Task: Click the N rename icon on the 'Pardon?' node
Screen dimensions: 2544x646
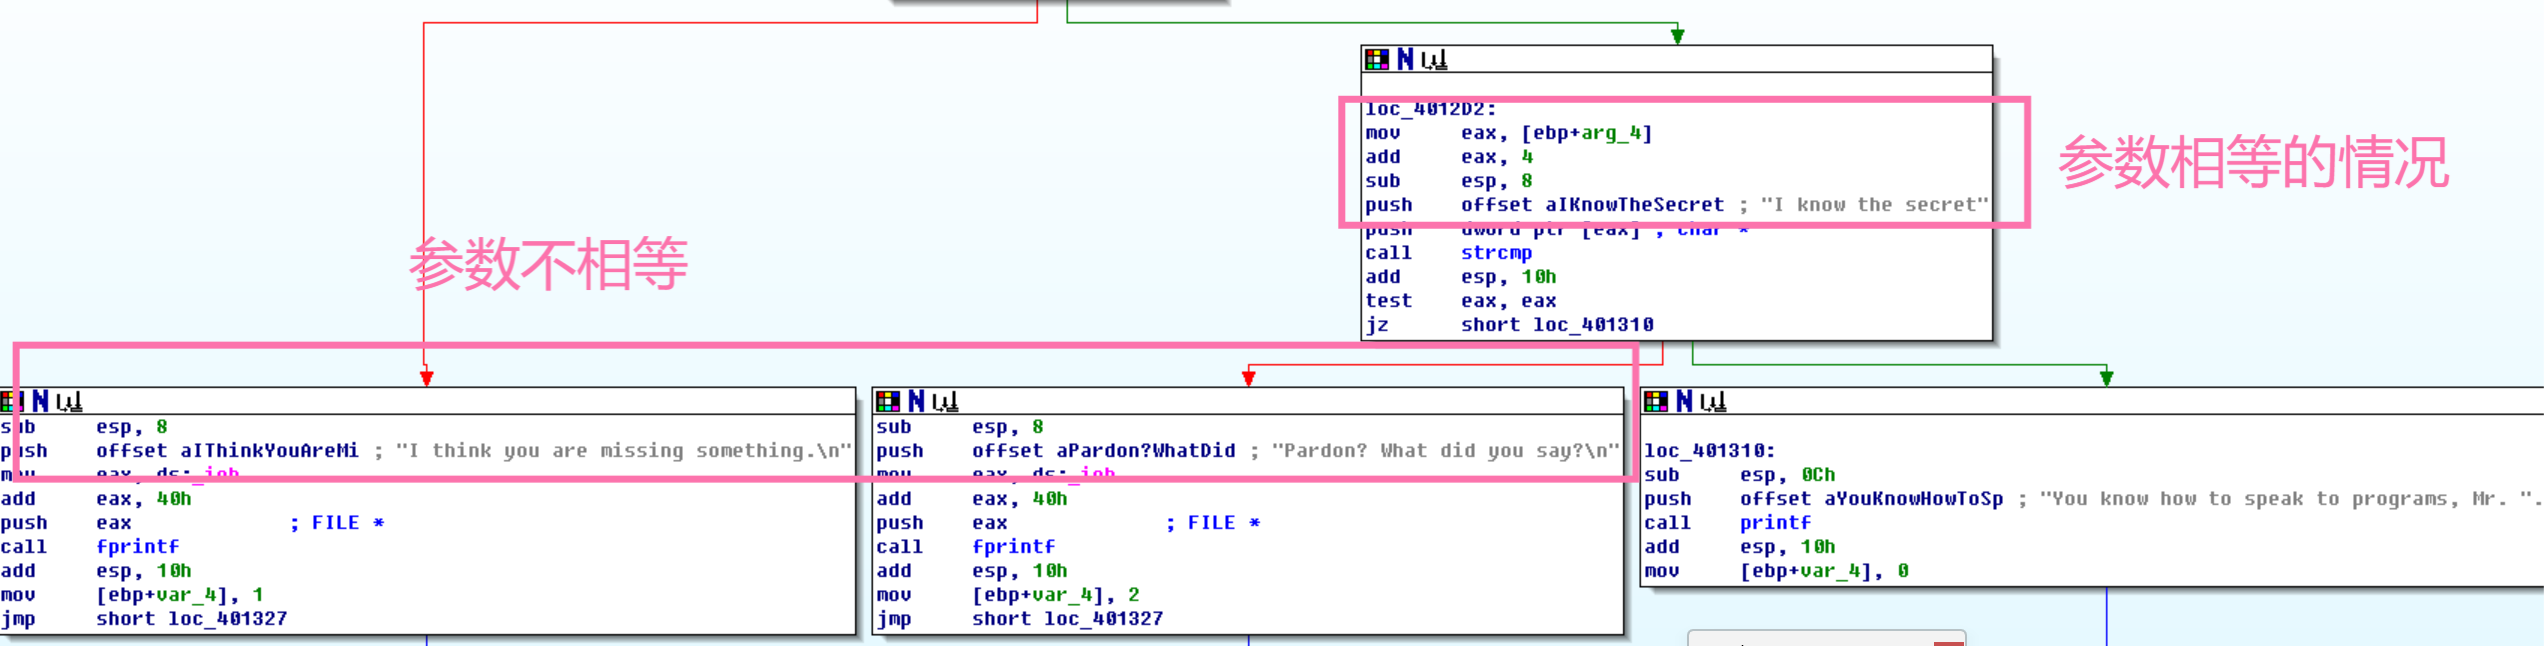Action: [x=916, y=401]
